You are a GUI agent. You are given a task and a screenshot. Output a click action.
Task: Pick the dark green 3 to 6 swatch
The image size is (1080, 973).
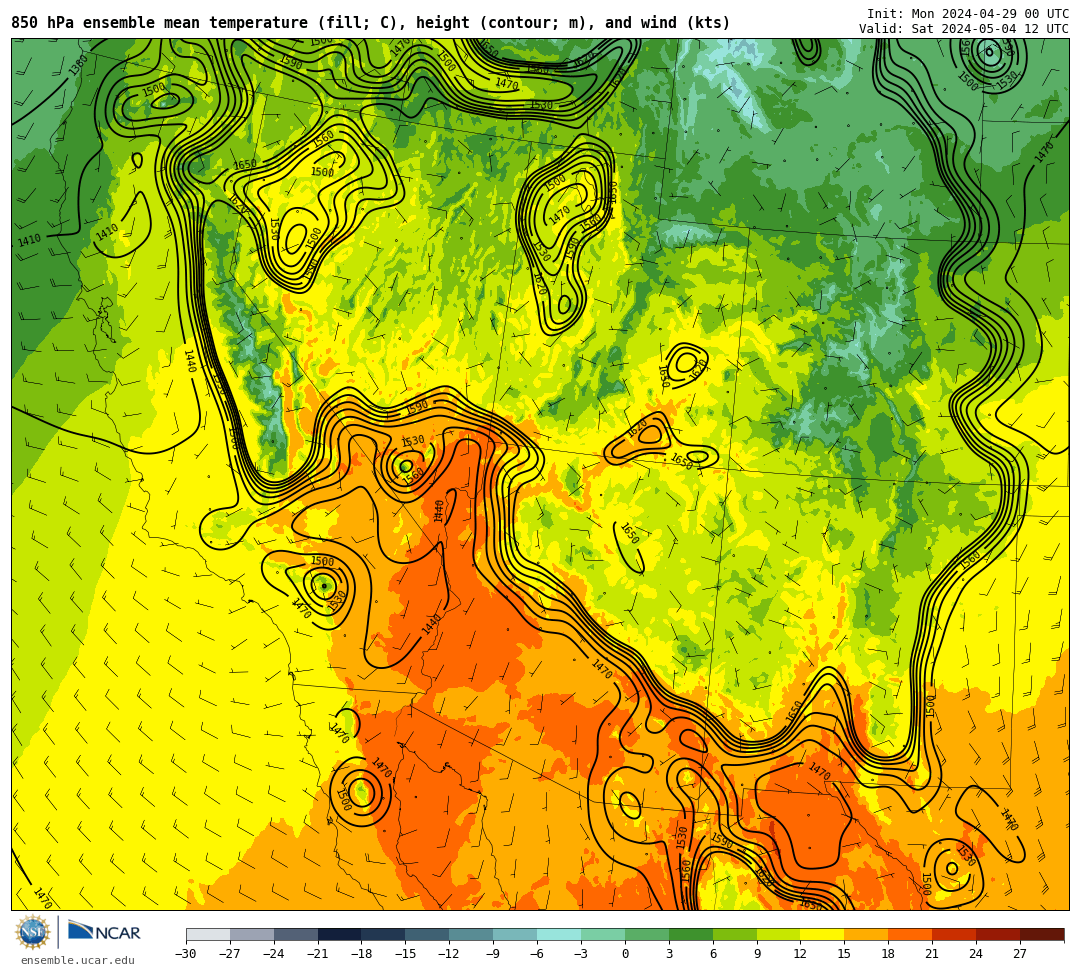pyautogui.click(x=691, y=934)
